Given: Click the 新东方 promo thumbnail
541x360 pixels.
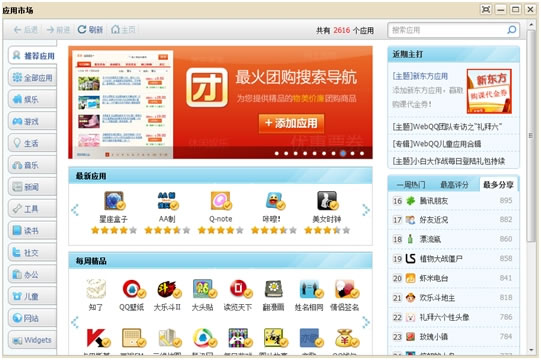Looking at the screenshot, I should 489,91.
